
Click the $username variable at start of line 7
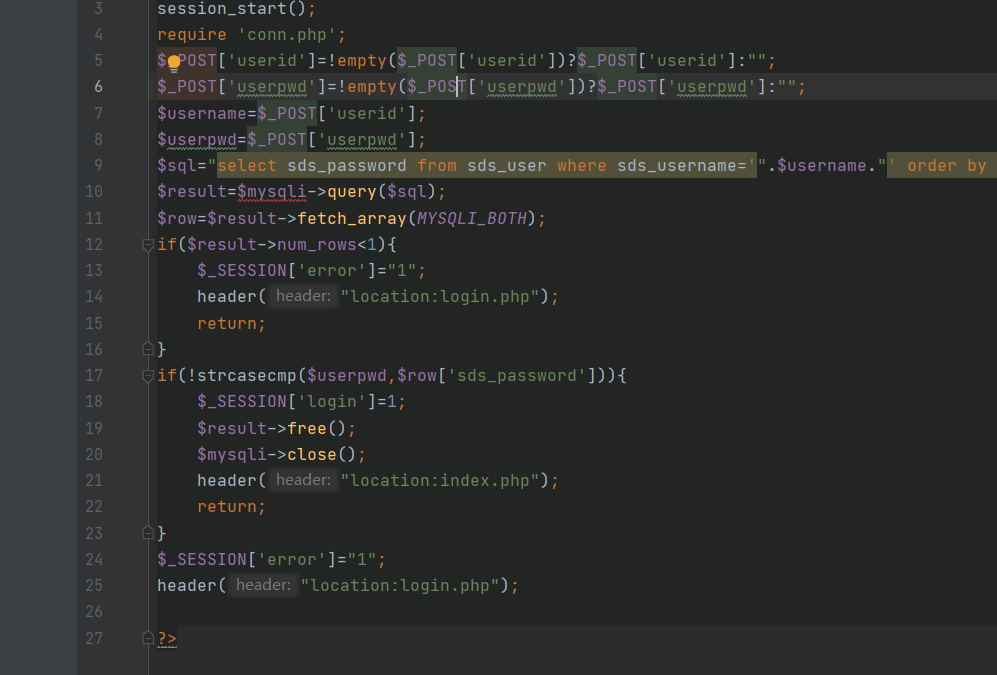pyautogui.click(x=202, y=114)
